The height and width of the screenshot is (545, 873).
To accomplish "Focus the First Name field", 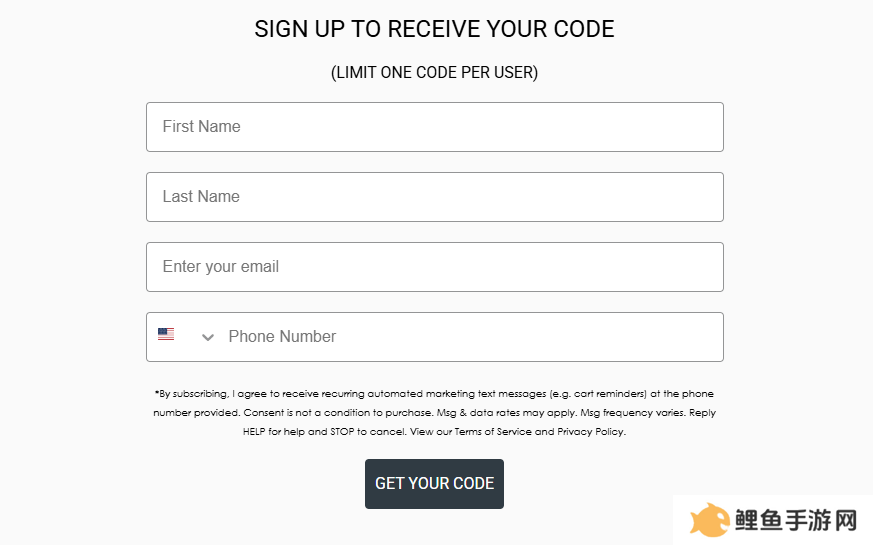I will pyautogui.click(x=435, y=127).
